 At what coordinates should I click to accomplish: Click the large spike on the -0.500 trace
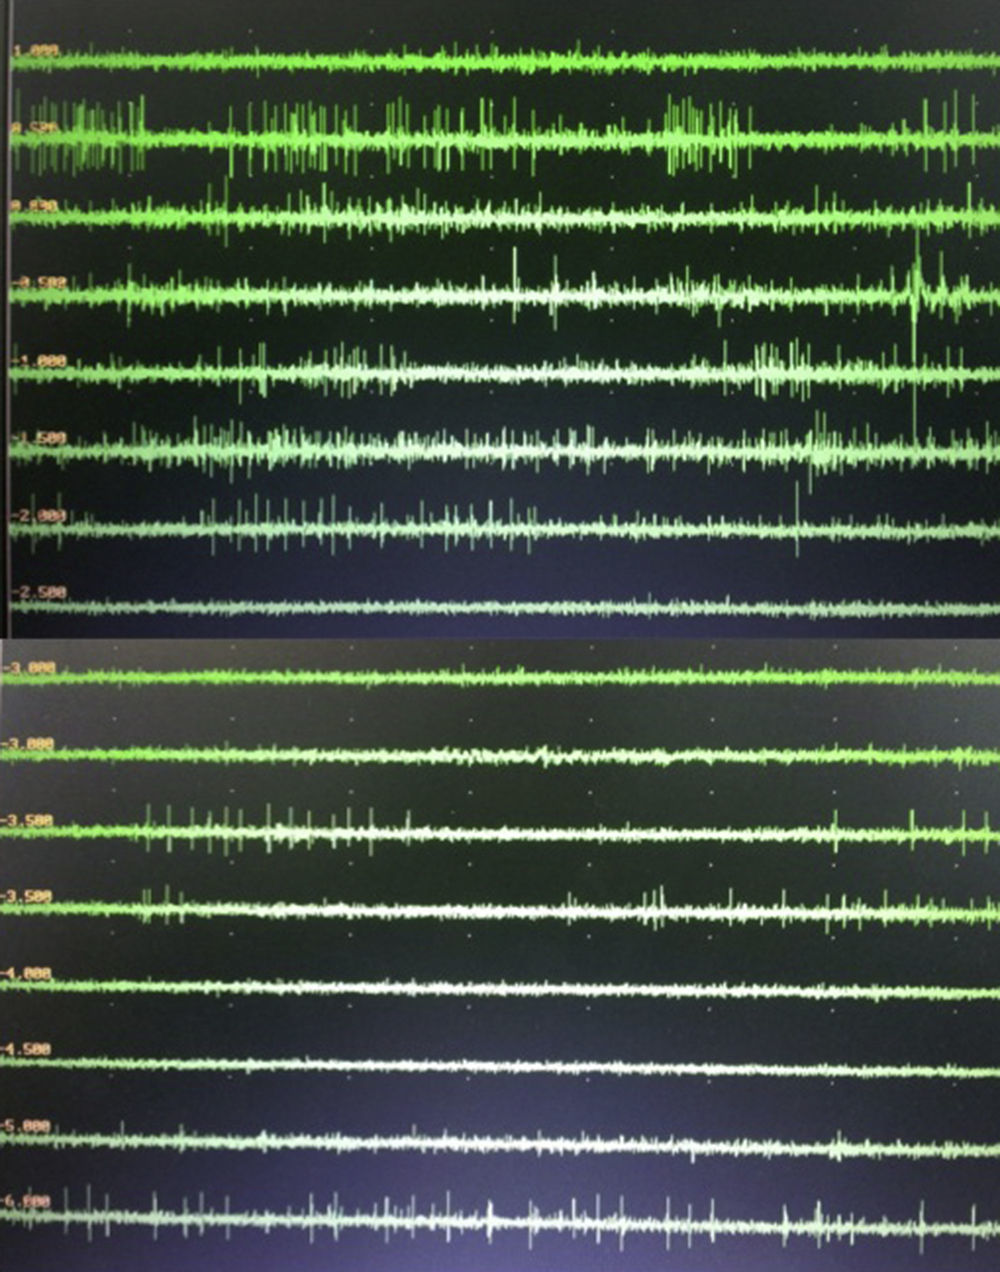914,290
